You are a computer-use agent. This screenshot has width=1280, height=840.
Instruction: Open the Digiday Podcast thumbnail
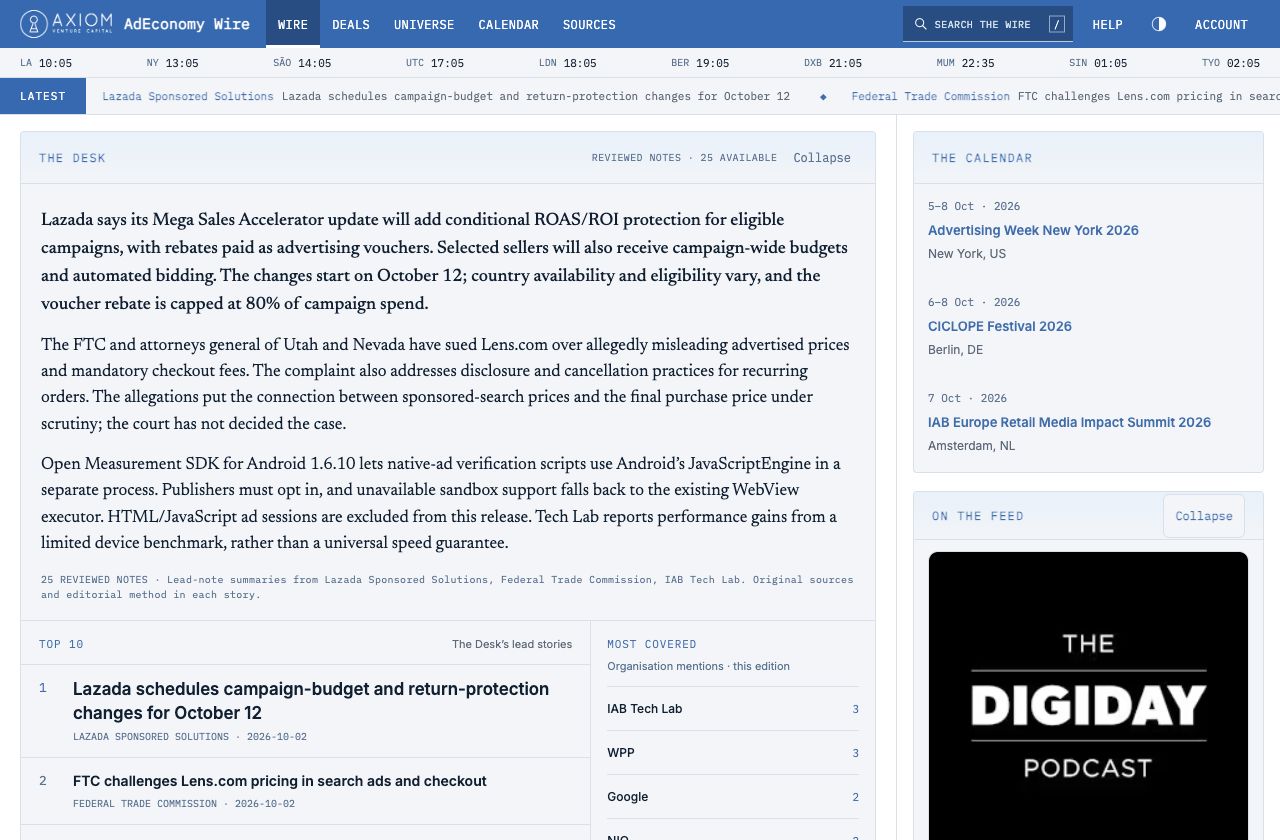click(x=1088, y=696)
